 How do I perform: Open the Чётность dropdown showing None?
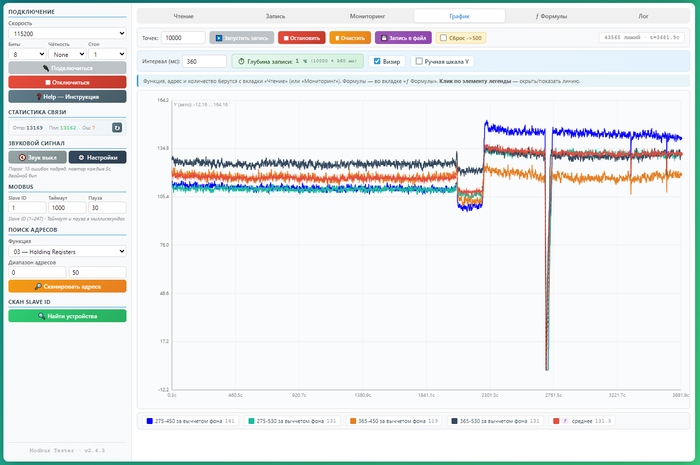point(67,54)
